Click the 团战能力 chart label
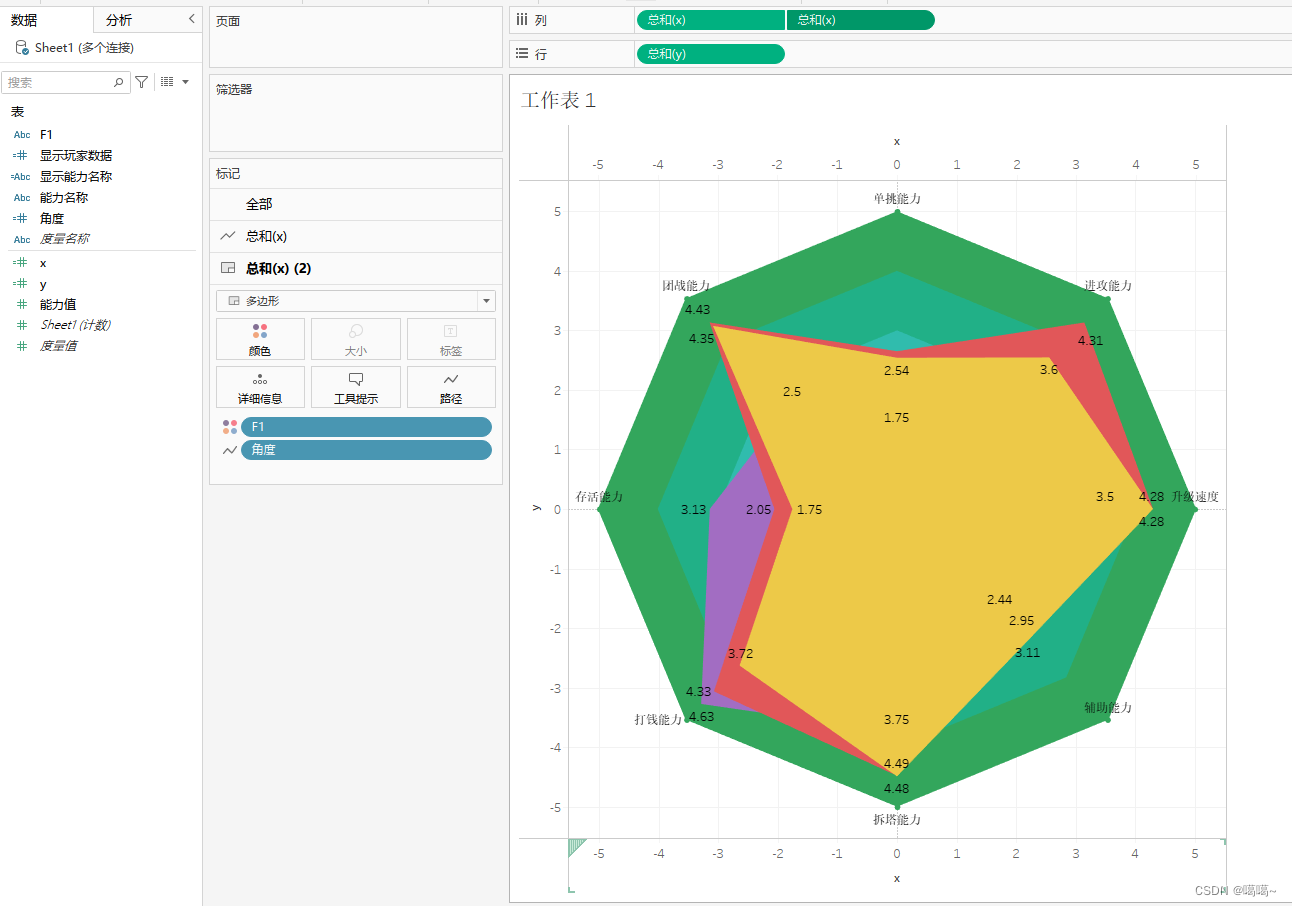The height and width of the screenshot is (906, 1292). click(x=685, y=285)
